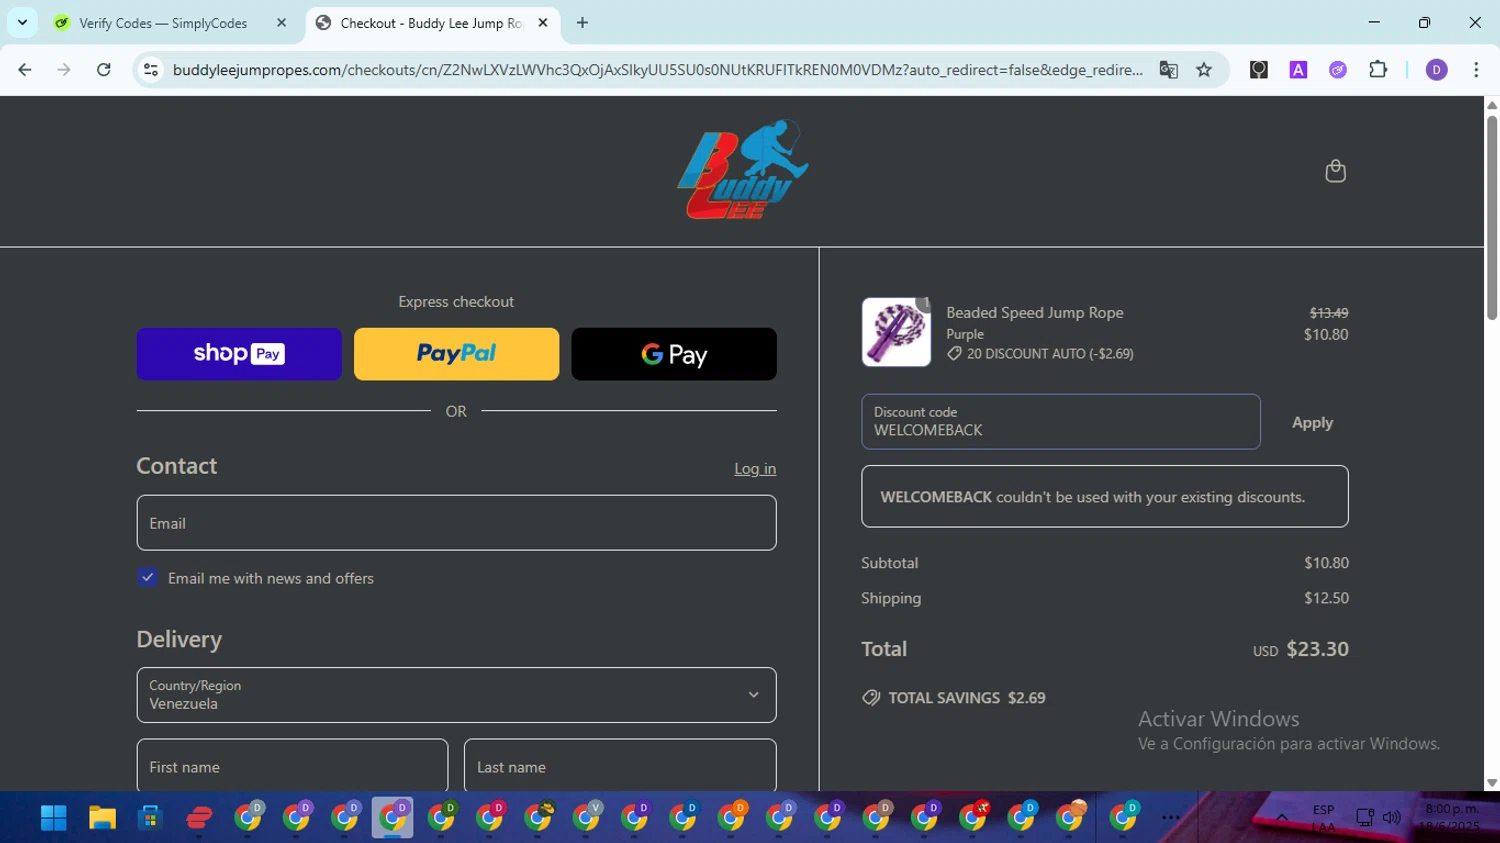Click the highlighted active Chrome taskbar icon
The image size is (1500, 843).
click(x=393, y=818)
